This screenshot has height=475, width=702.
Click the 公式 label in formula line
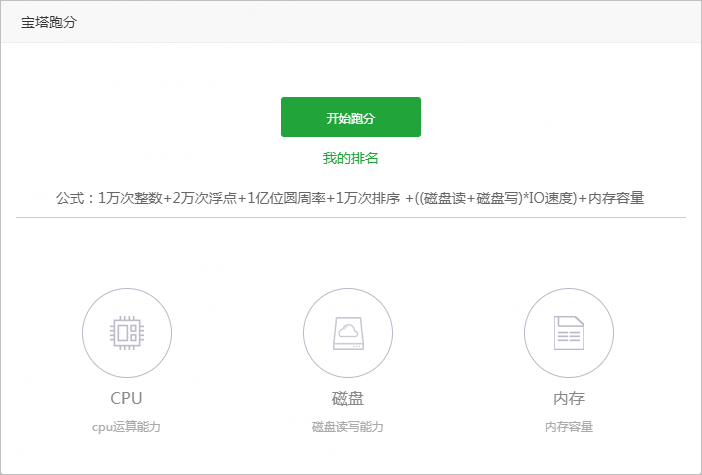tap(73, 198)
